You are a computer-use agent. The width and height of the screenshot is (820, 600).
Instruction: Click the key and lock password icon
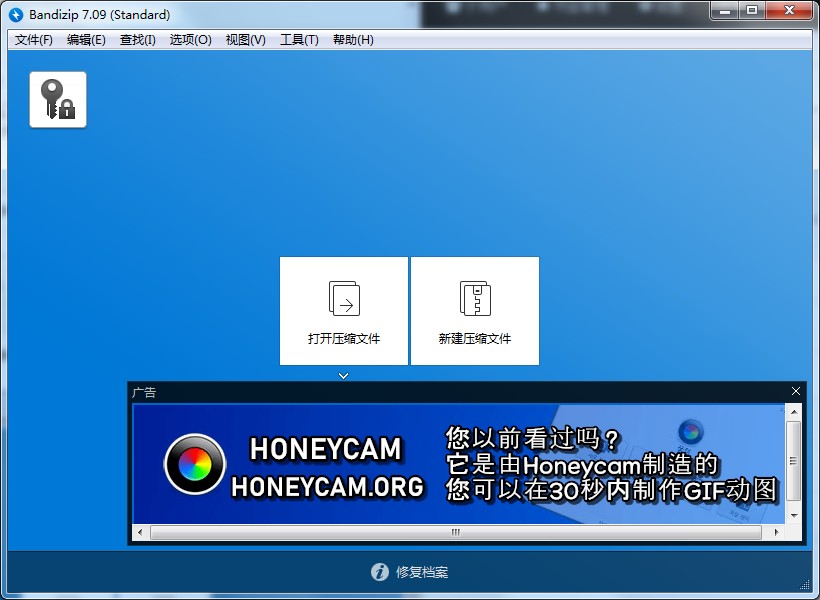pos(58,100)
